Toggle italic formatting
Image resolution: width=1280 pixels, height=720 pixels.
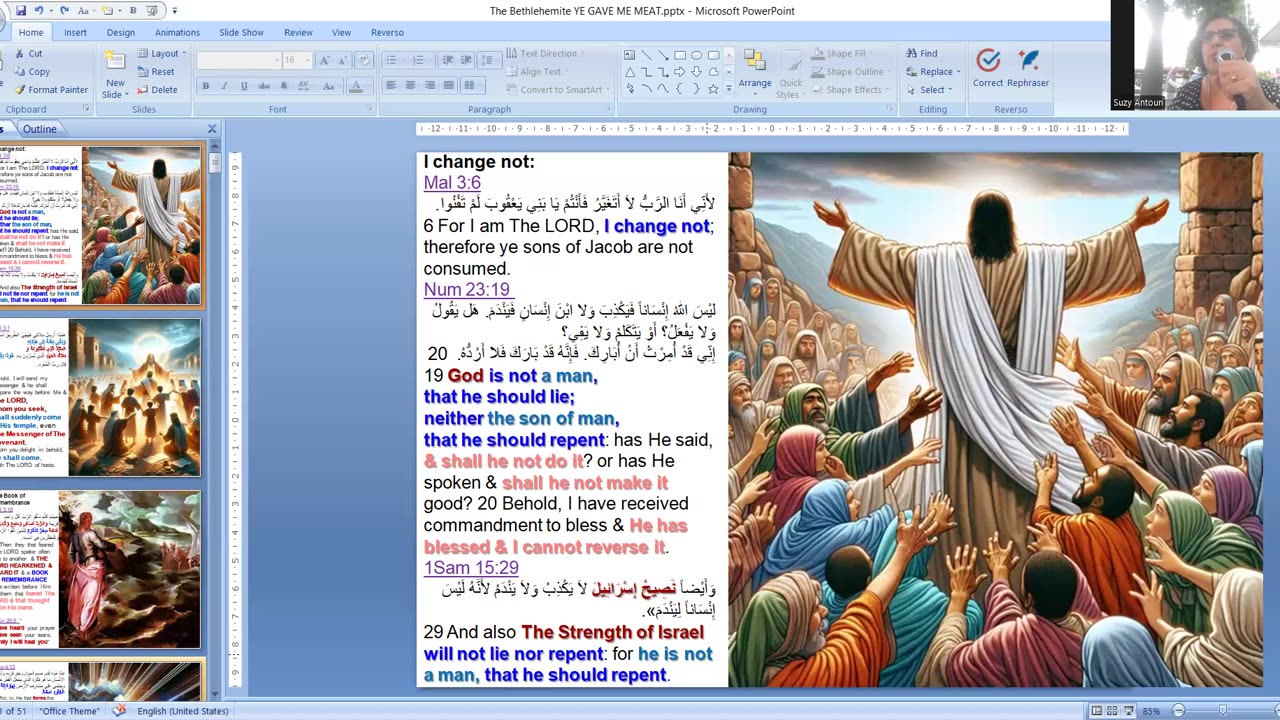click(x=225, y=86)
